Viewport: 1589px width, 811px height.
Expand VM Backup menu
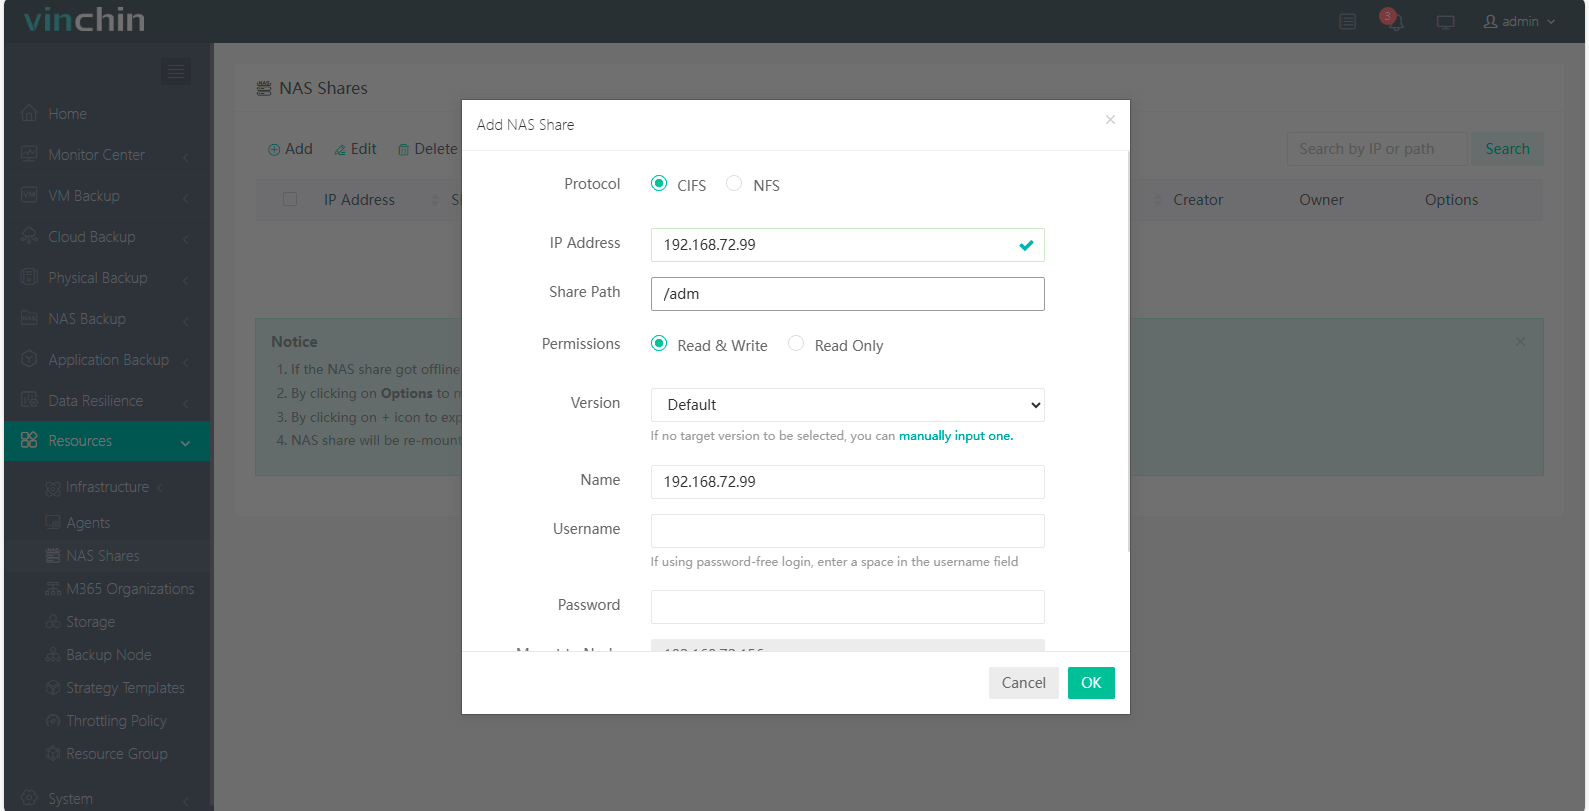[x=105, y=196]
